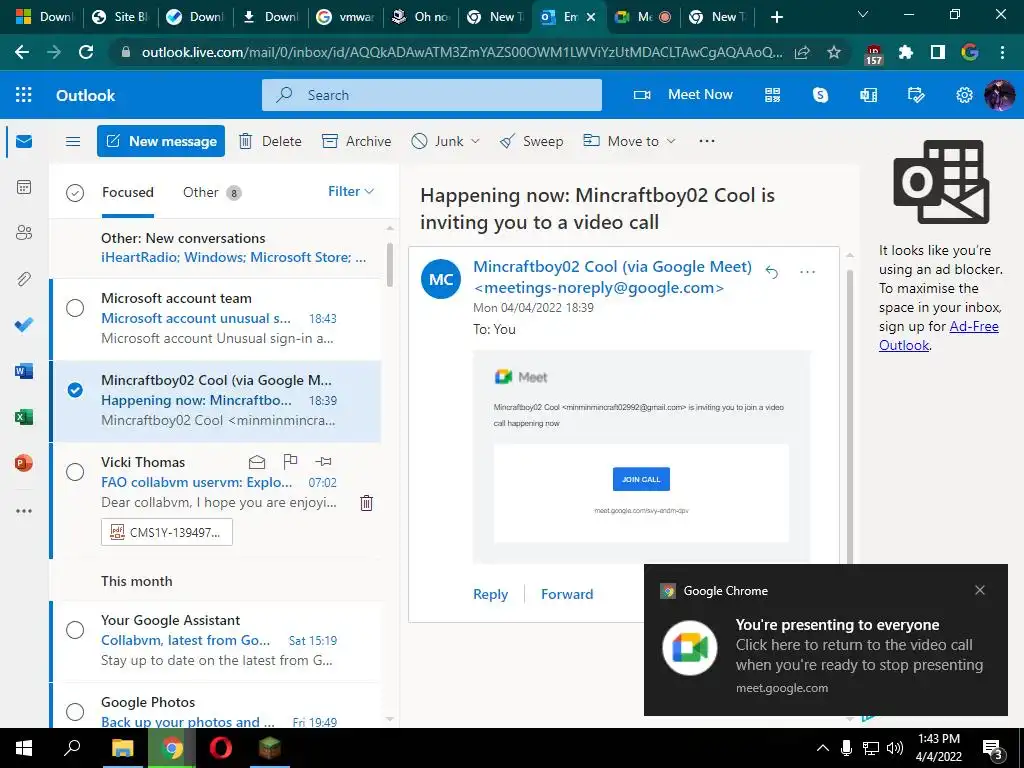Switch to the Oh no Chrome tab

click(x=421, y=17)
